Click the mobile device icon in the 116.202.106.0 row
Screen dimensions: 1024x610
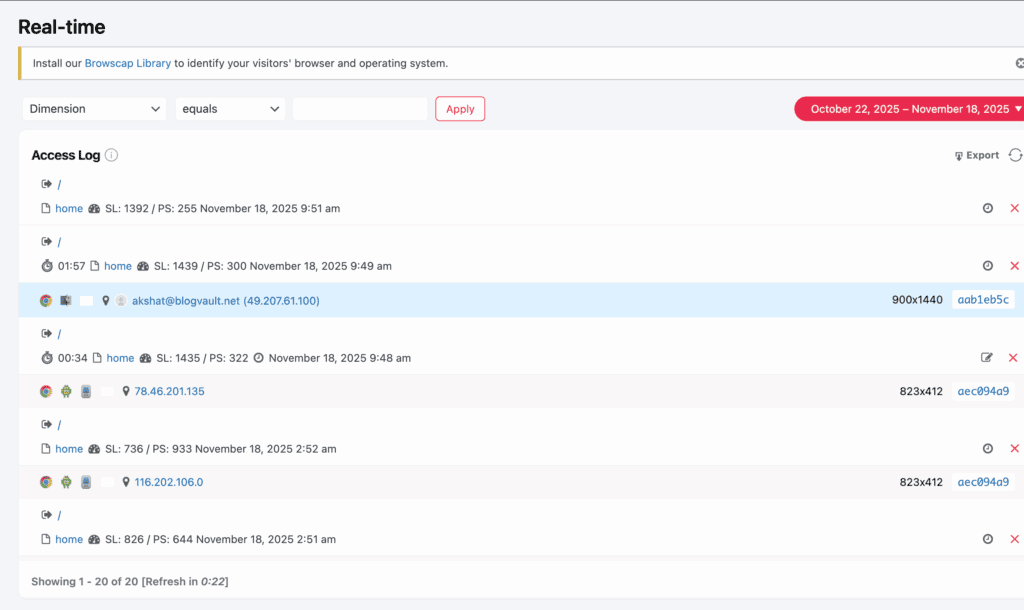coord(86,482)
